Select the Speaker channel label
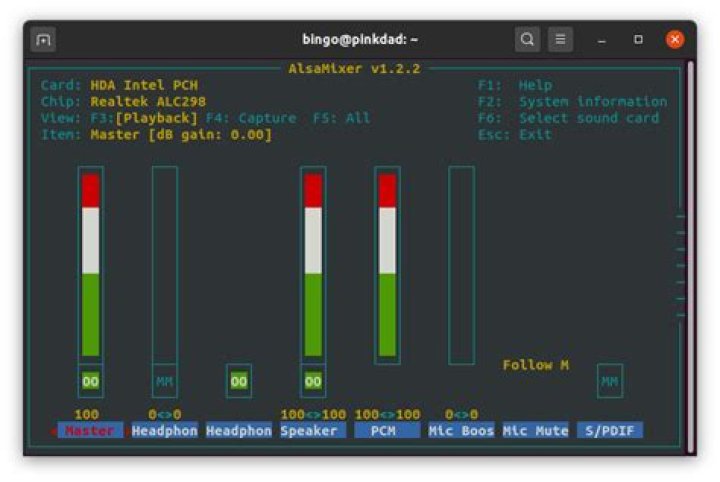 click(313, 431)
